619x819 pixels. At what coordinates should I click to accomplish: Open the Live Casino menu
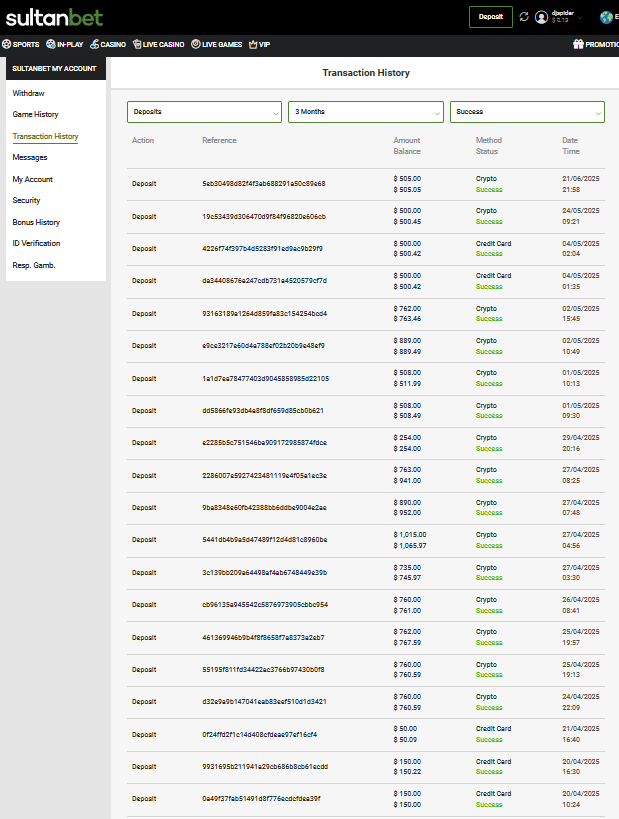click(x=163, y=44)
